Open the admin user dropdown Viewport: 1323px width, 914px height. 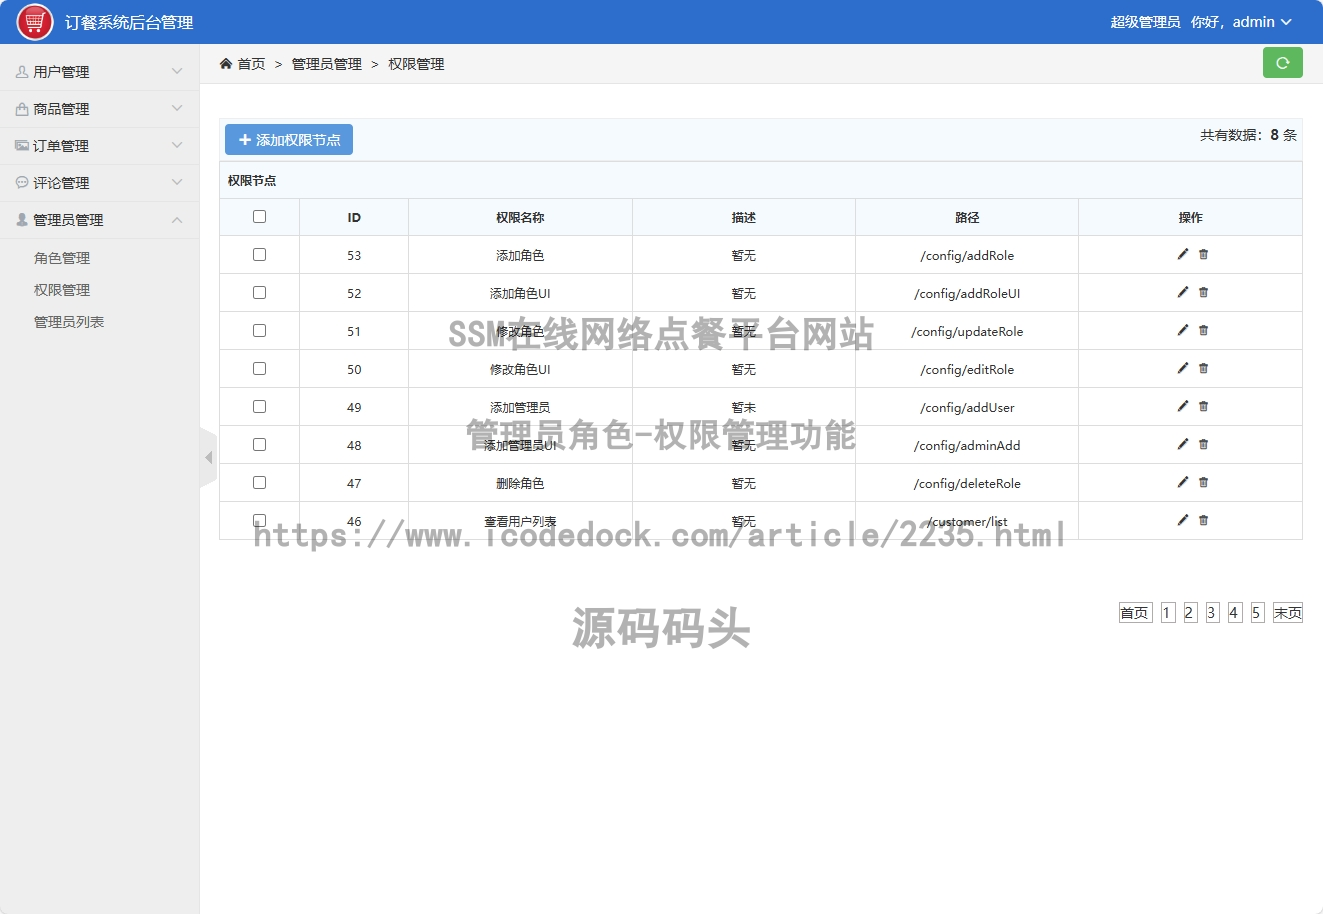1262,22
